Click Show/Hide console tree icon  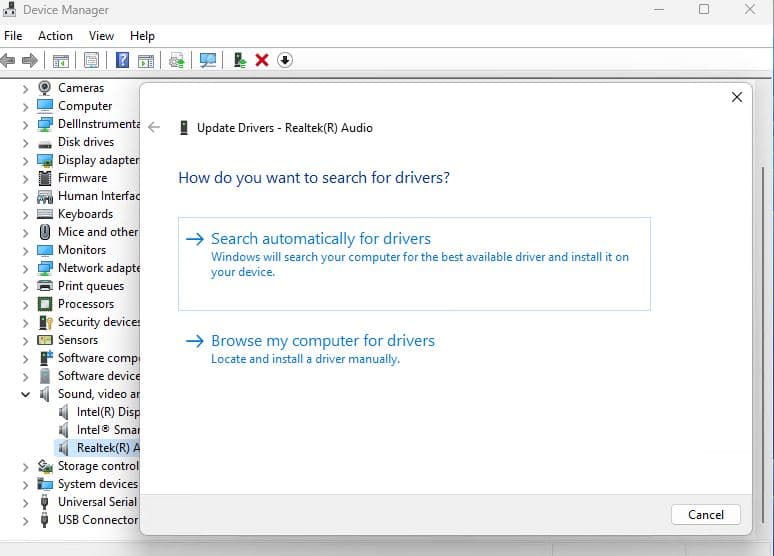(x=61, y=60)
